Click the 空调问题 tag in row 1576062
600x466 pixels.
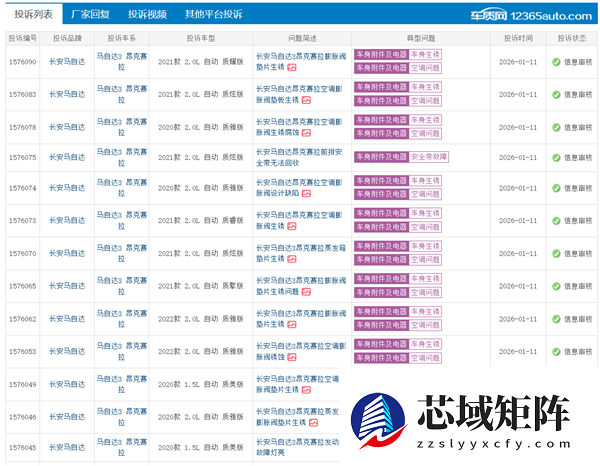425,325
